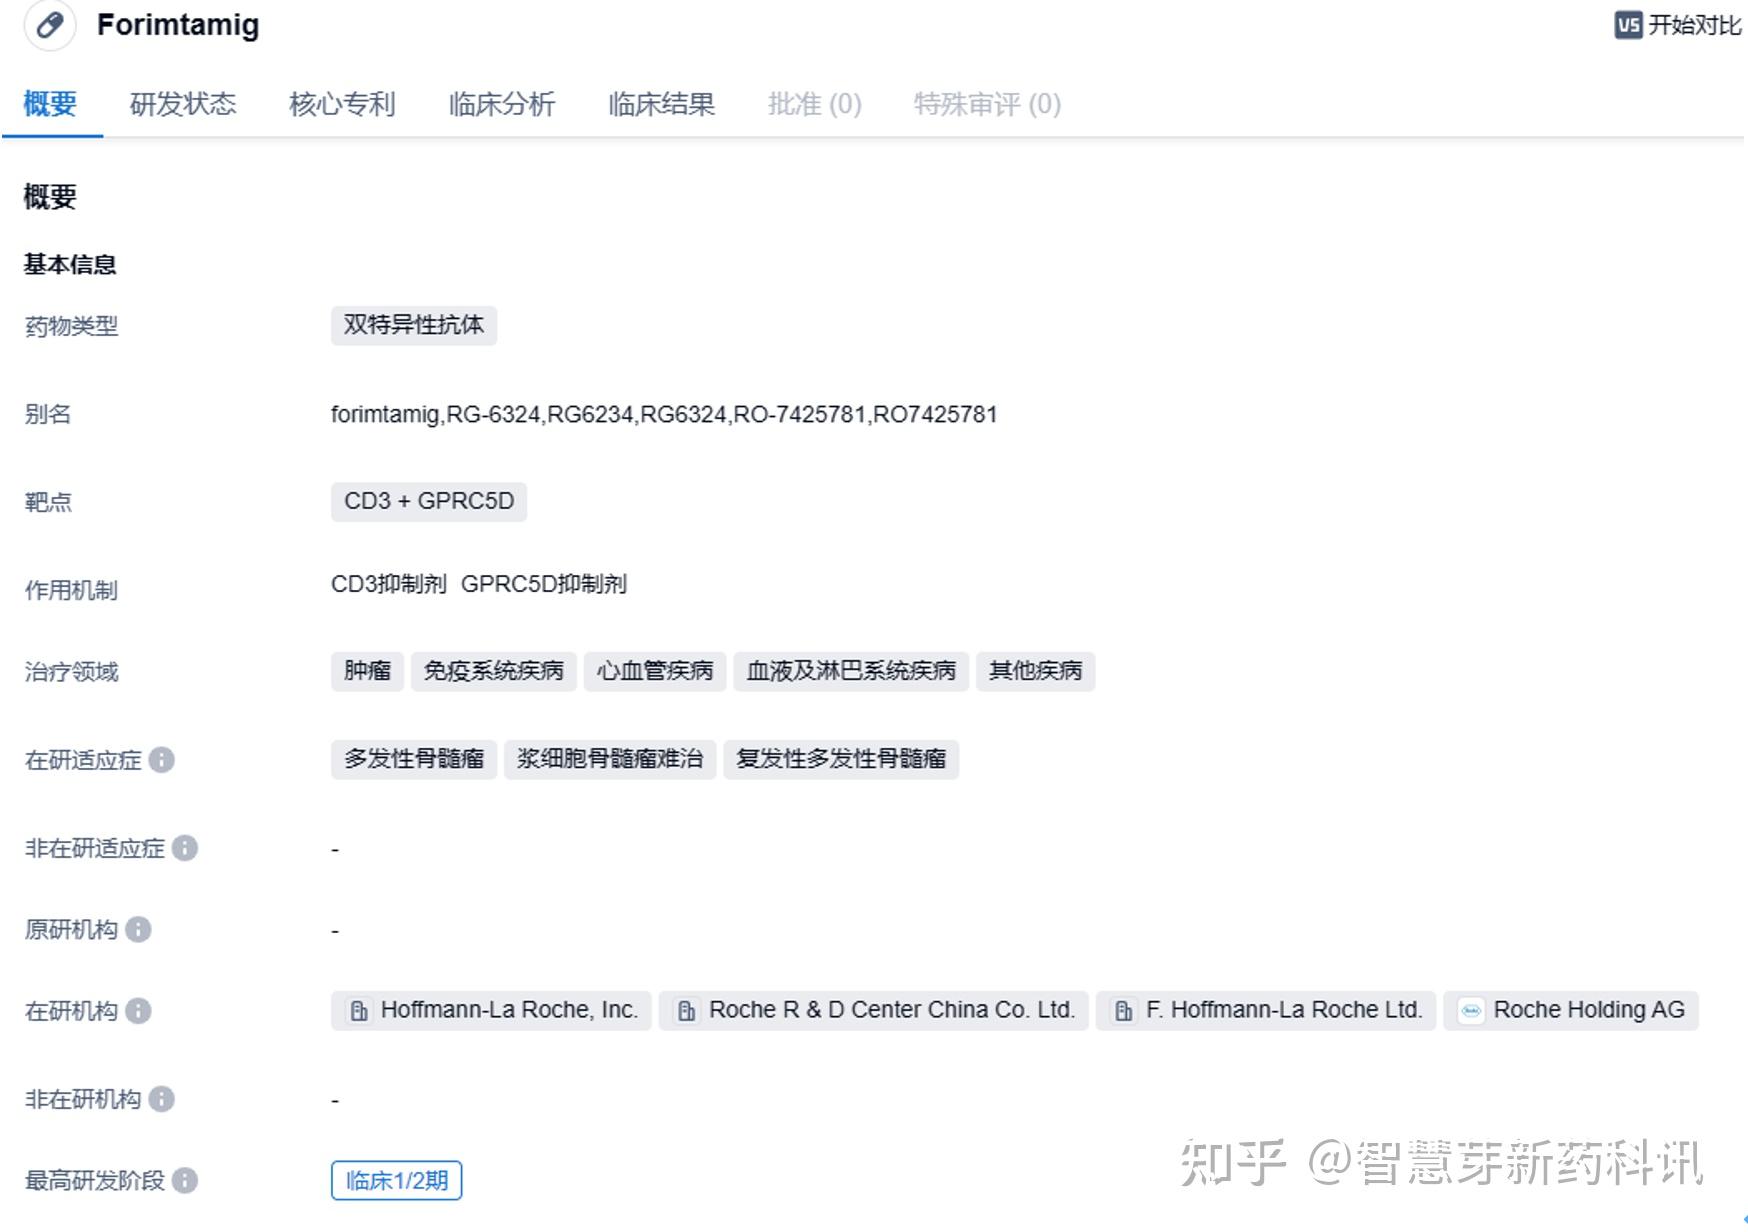Select the CD3 + GPRC5D target tag

pos(428,501)
